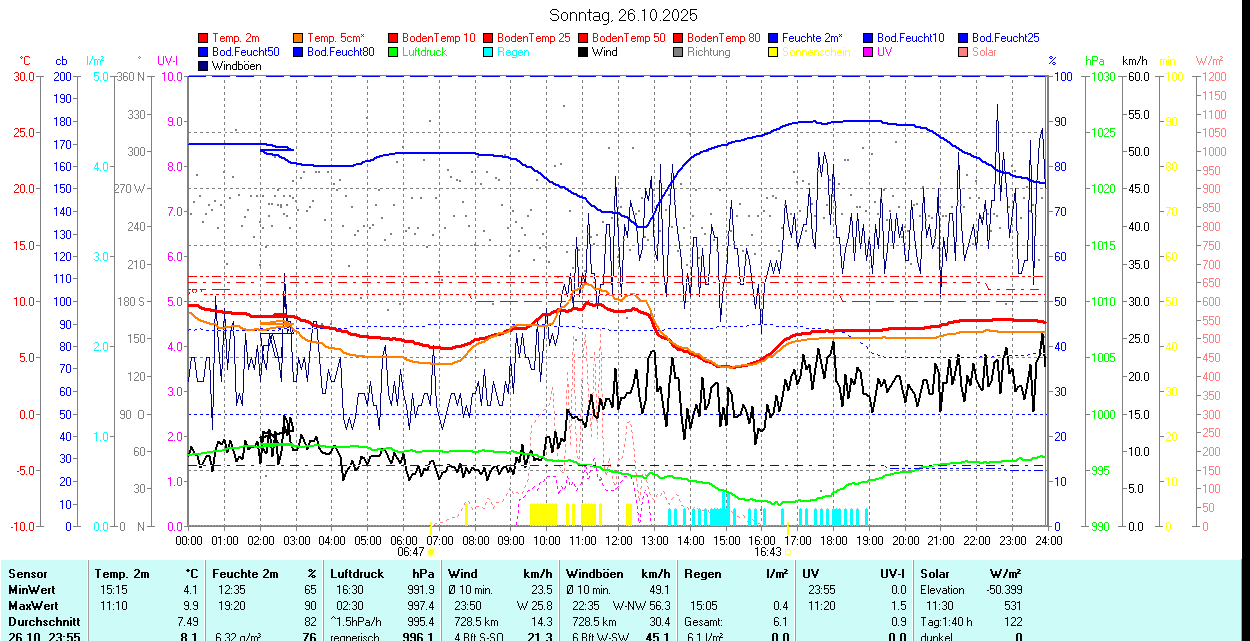Click the 16:43 sunset time marker

click(x=767, y=551)
